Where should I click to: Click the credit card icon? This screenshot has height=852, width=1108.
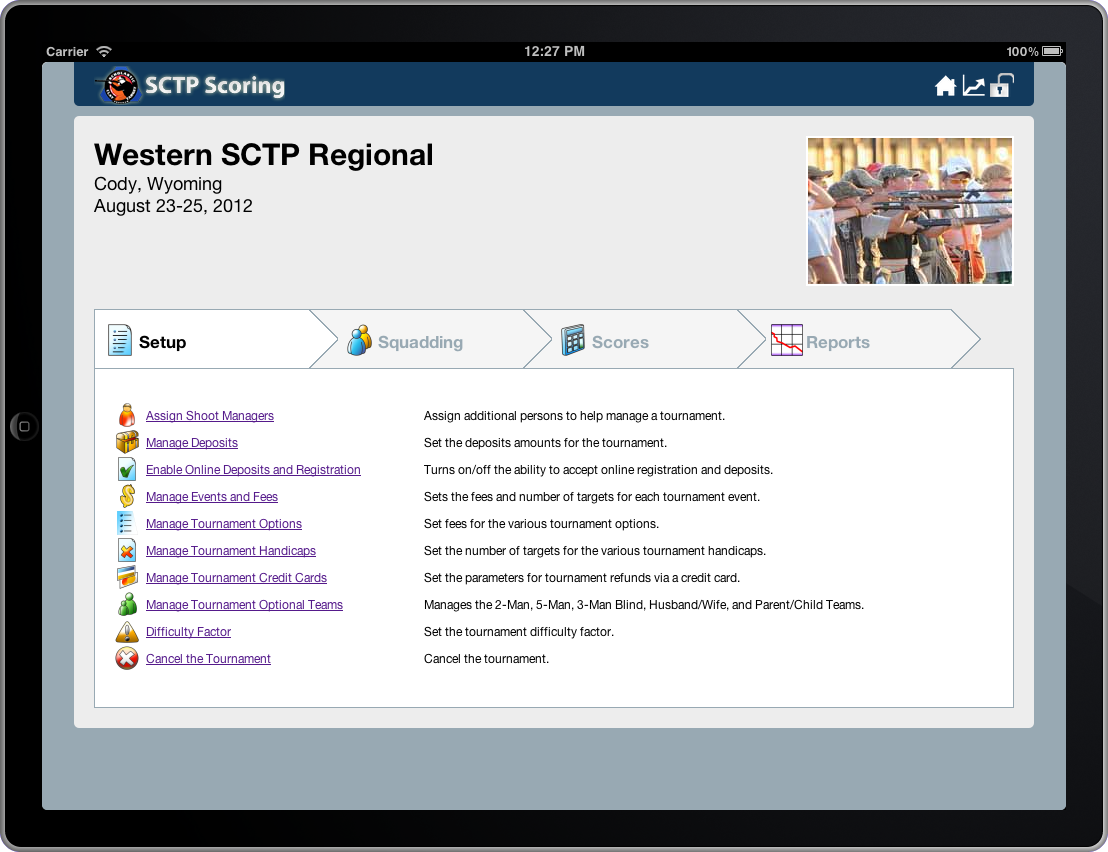coord(127,578)
